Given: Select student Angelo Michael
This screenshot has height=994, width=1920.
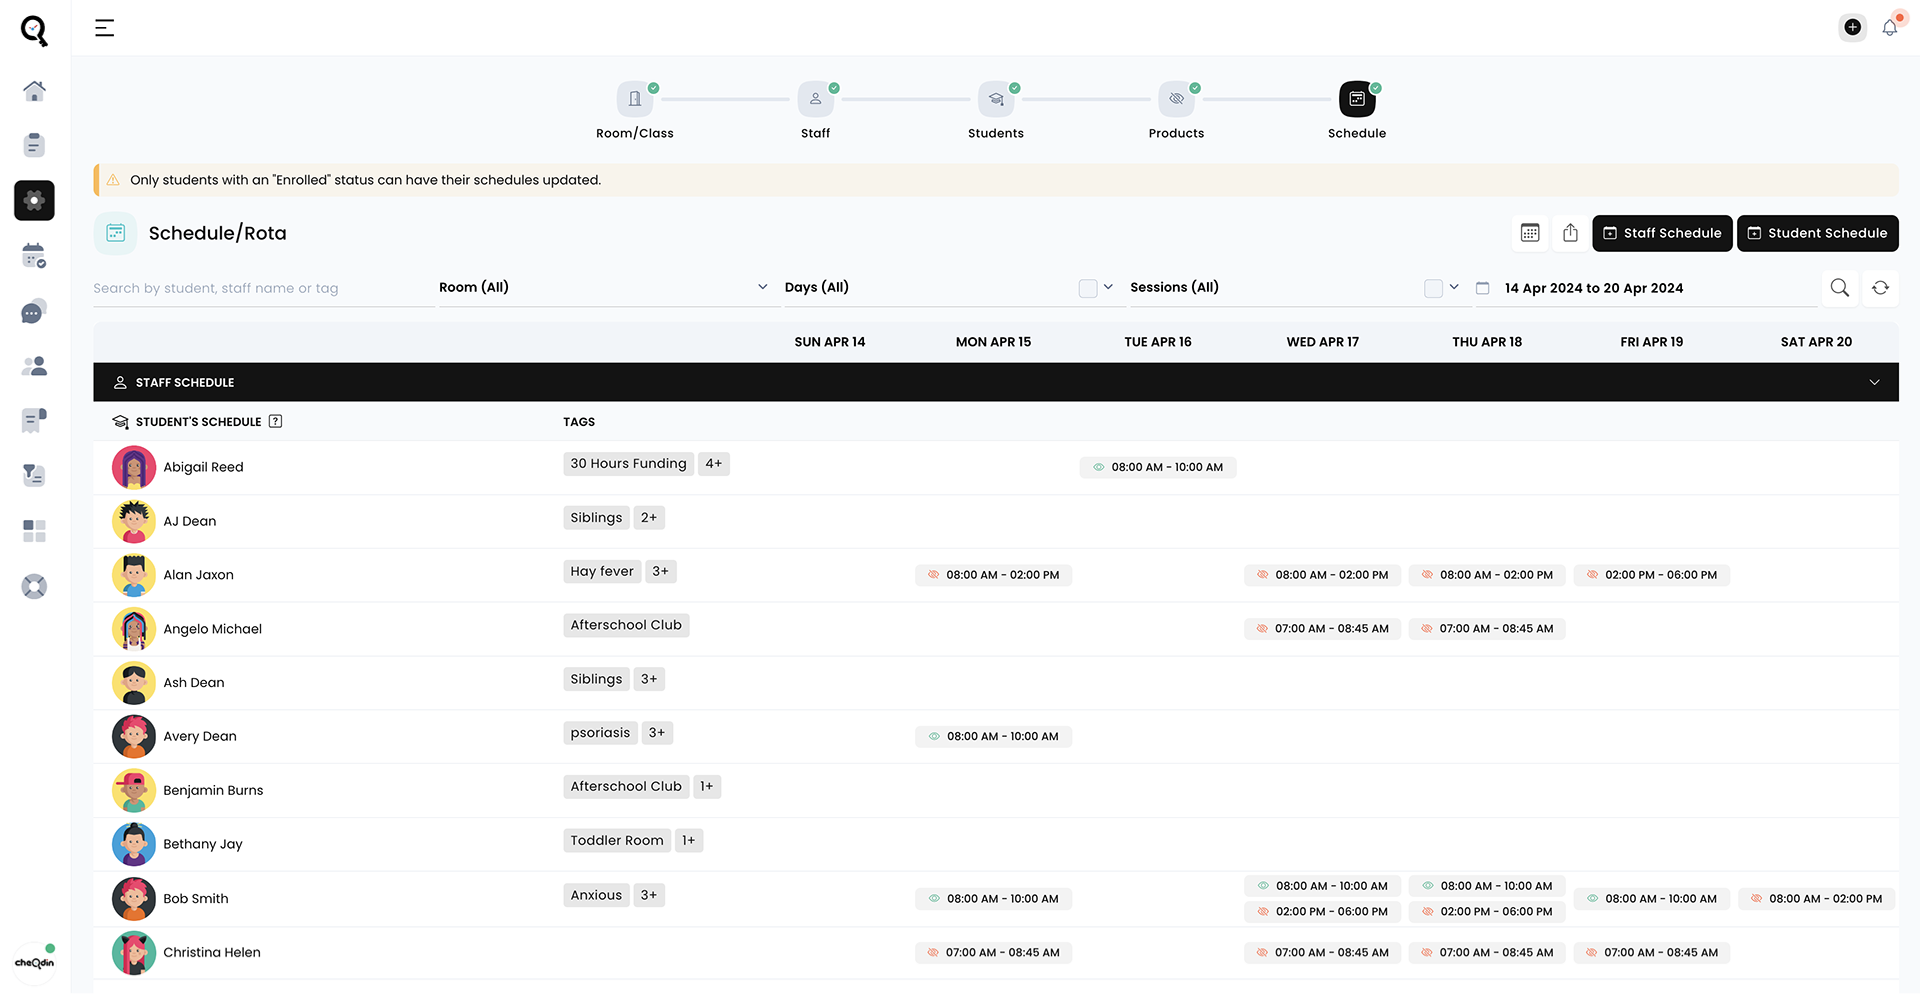Looking at the screenshot, I should point(212,629).
